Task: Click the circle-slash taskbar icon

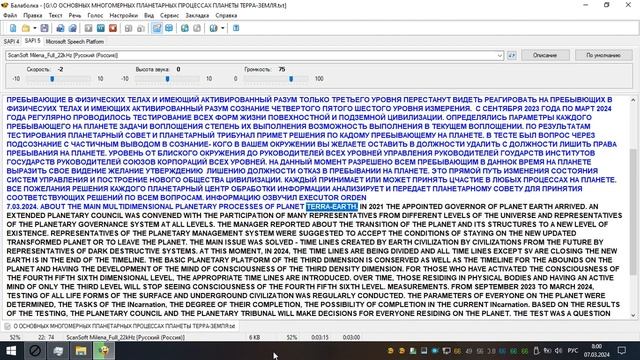Action: coord(35,351)
